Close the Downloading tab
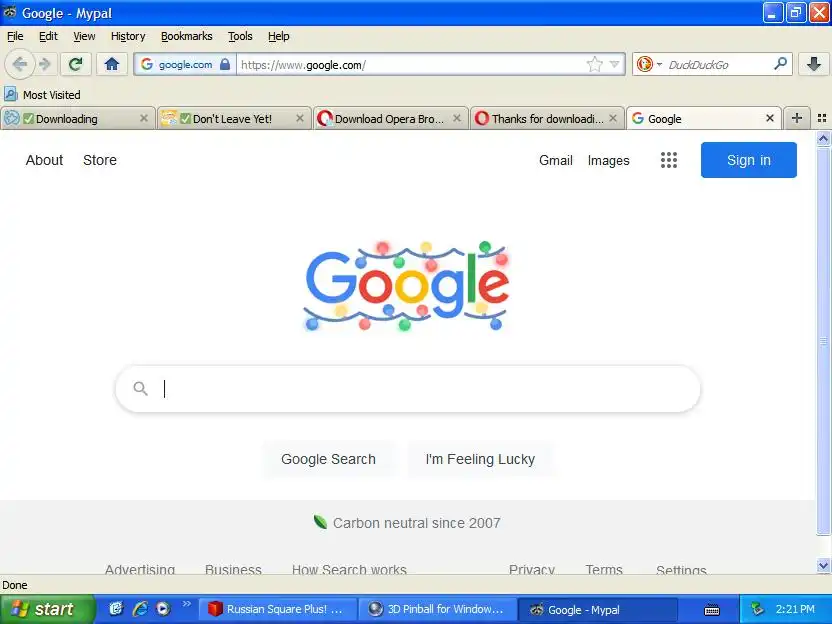Image resolution: width=832 pixels, height=624 pixels. (144, 118)
